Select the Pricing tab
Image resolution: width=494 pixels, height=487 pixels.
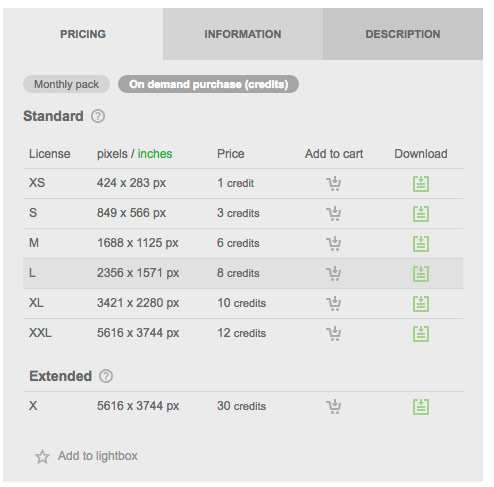click(x=83, y=34)
